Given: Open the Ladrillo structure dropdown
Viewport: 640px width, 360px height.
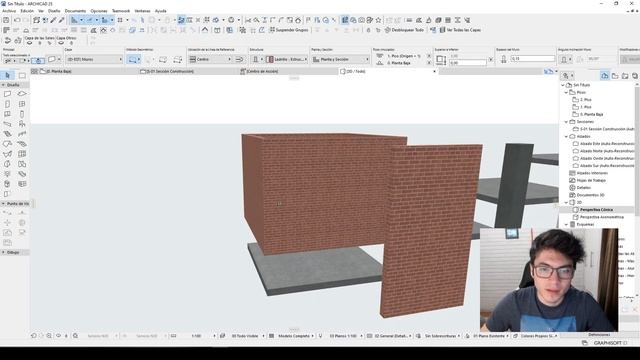Looking at the screenshot, I should [287, 60].
